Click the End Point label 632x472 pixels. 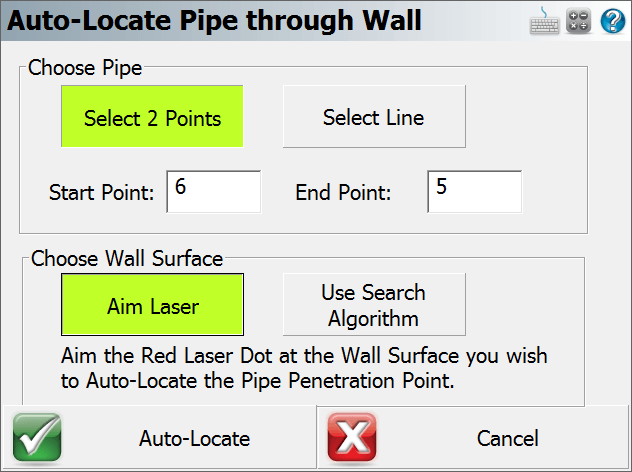[343, 192]
